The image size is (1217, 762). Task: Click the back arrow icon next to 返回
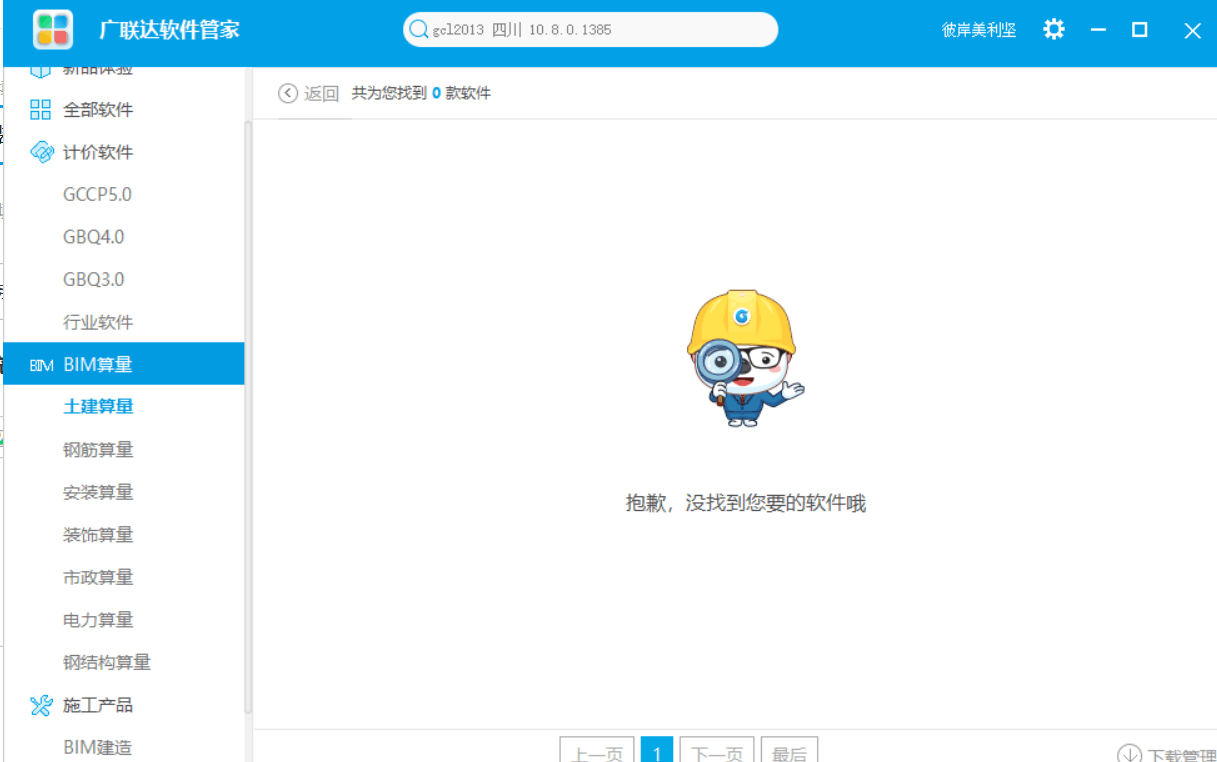click(x=288, y=93)
